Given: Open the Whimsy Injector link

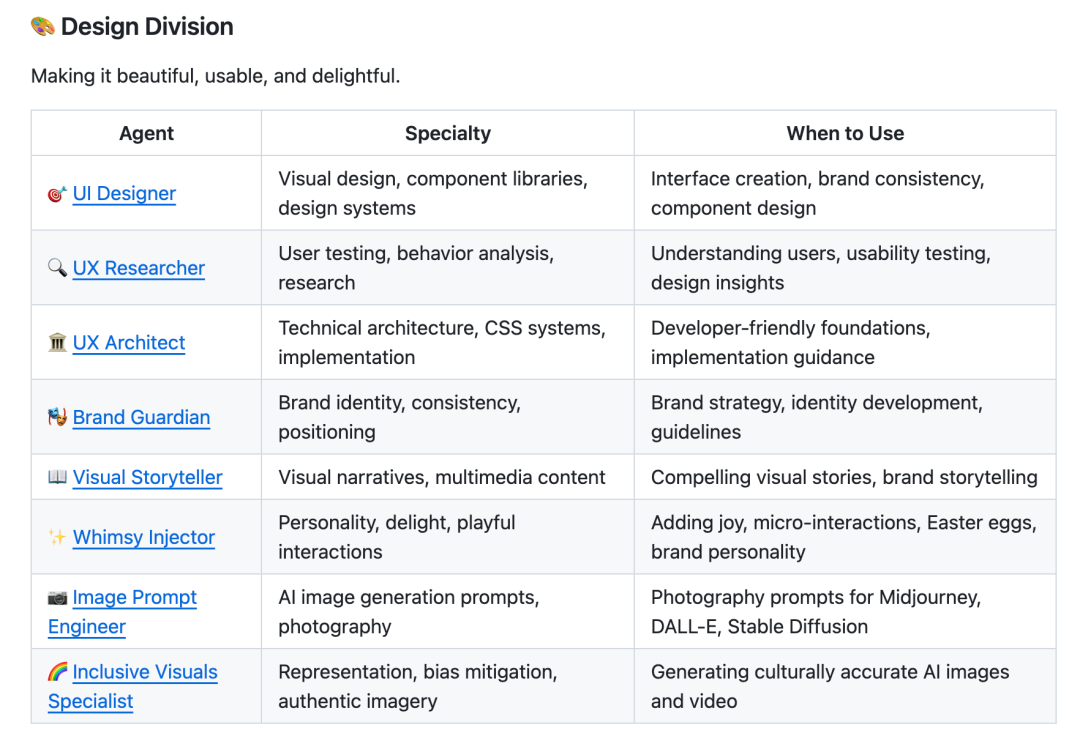Looking at the screenshot, I should point(144,538).
